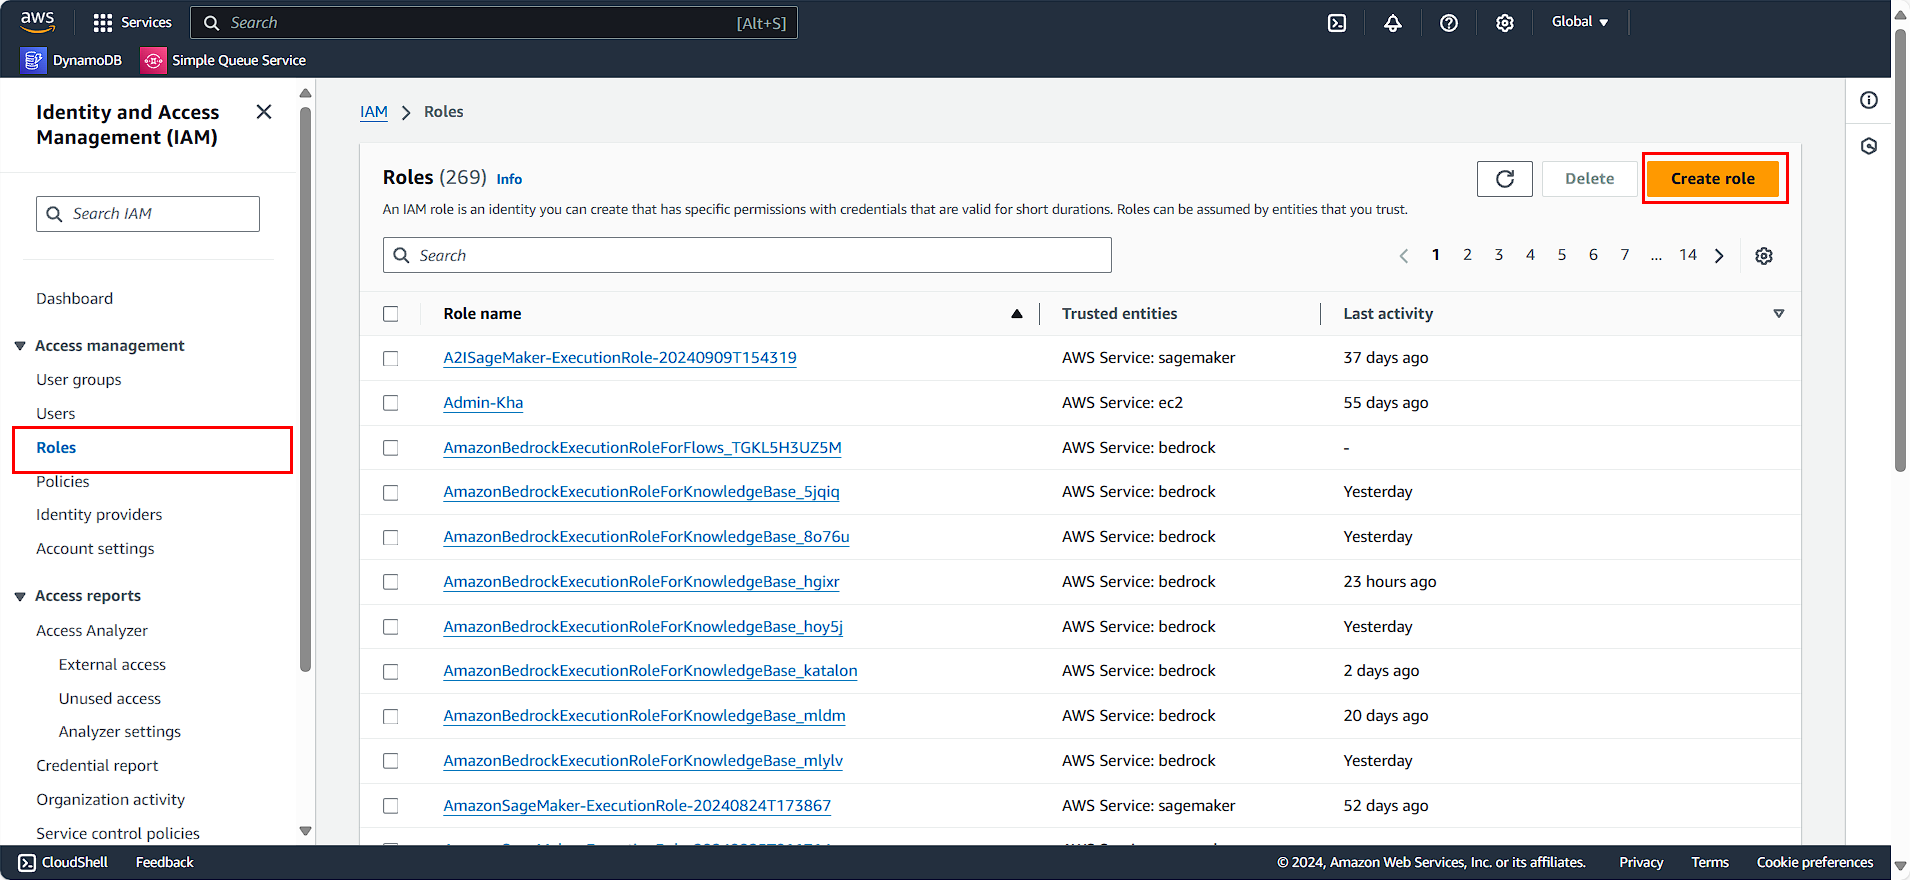
Task: Open the DynamoDB shortcut
Action: 71,60
